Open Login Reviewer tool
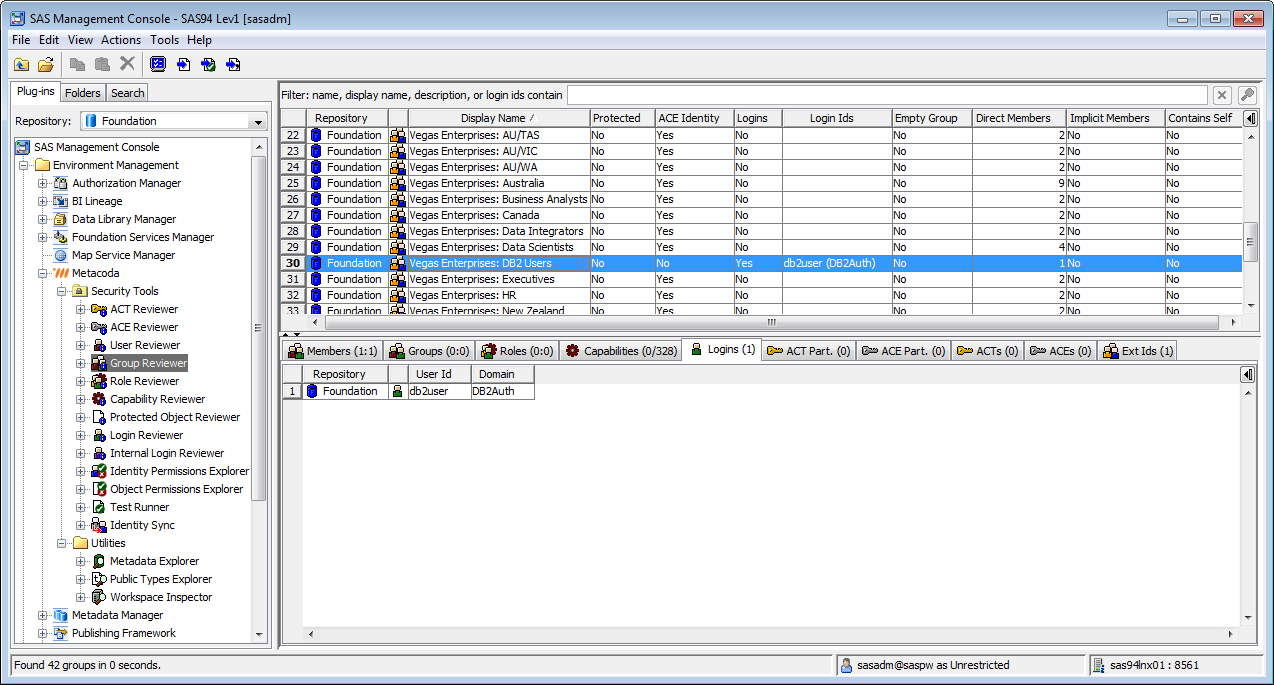The image size is (1274, 685). point(146,435)
